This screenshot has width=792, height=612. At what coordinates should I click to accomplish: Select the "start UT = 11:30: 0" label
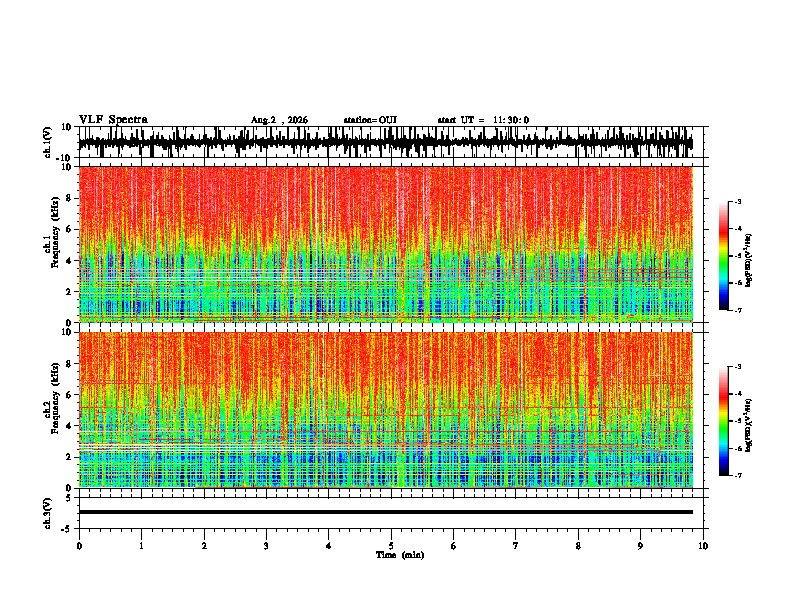483,120
